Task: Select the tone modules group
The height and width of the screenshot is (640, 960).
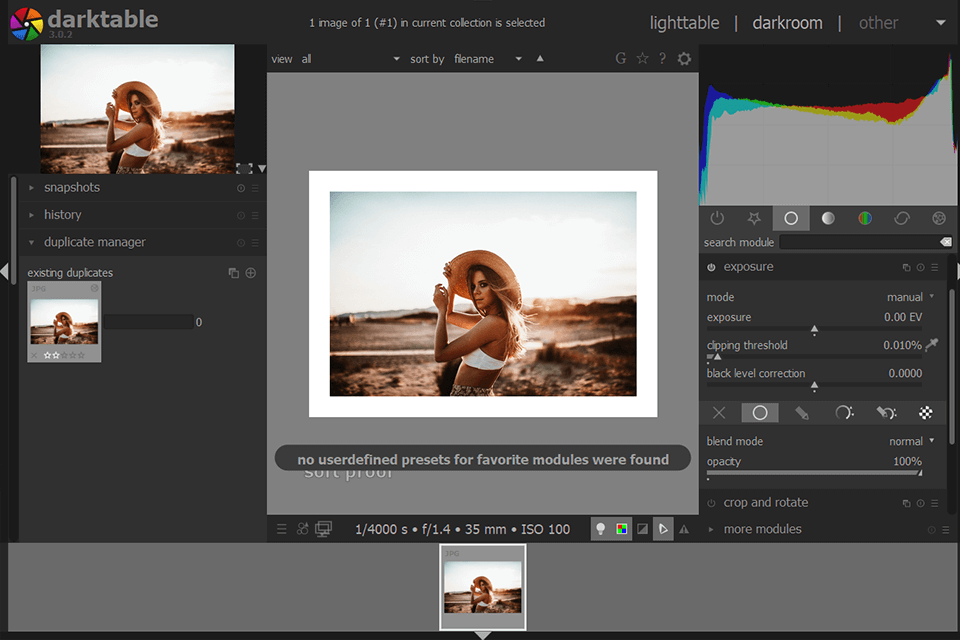Action: 827,218
